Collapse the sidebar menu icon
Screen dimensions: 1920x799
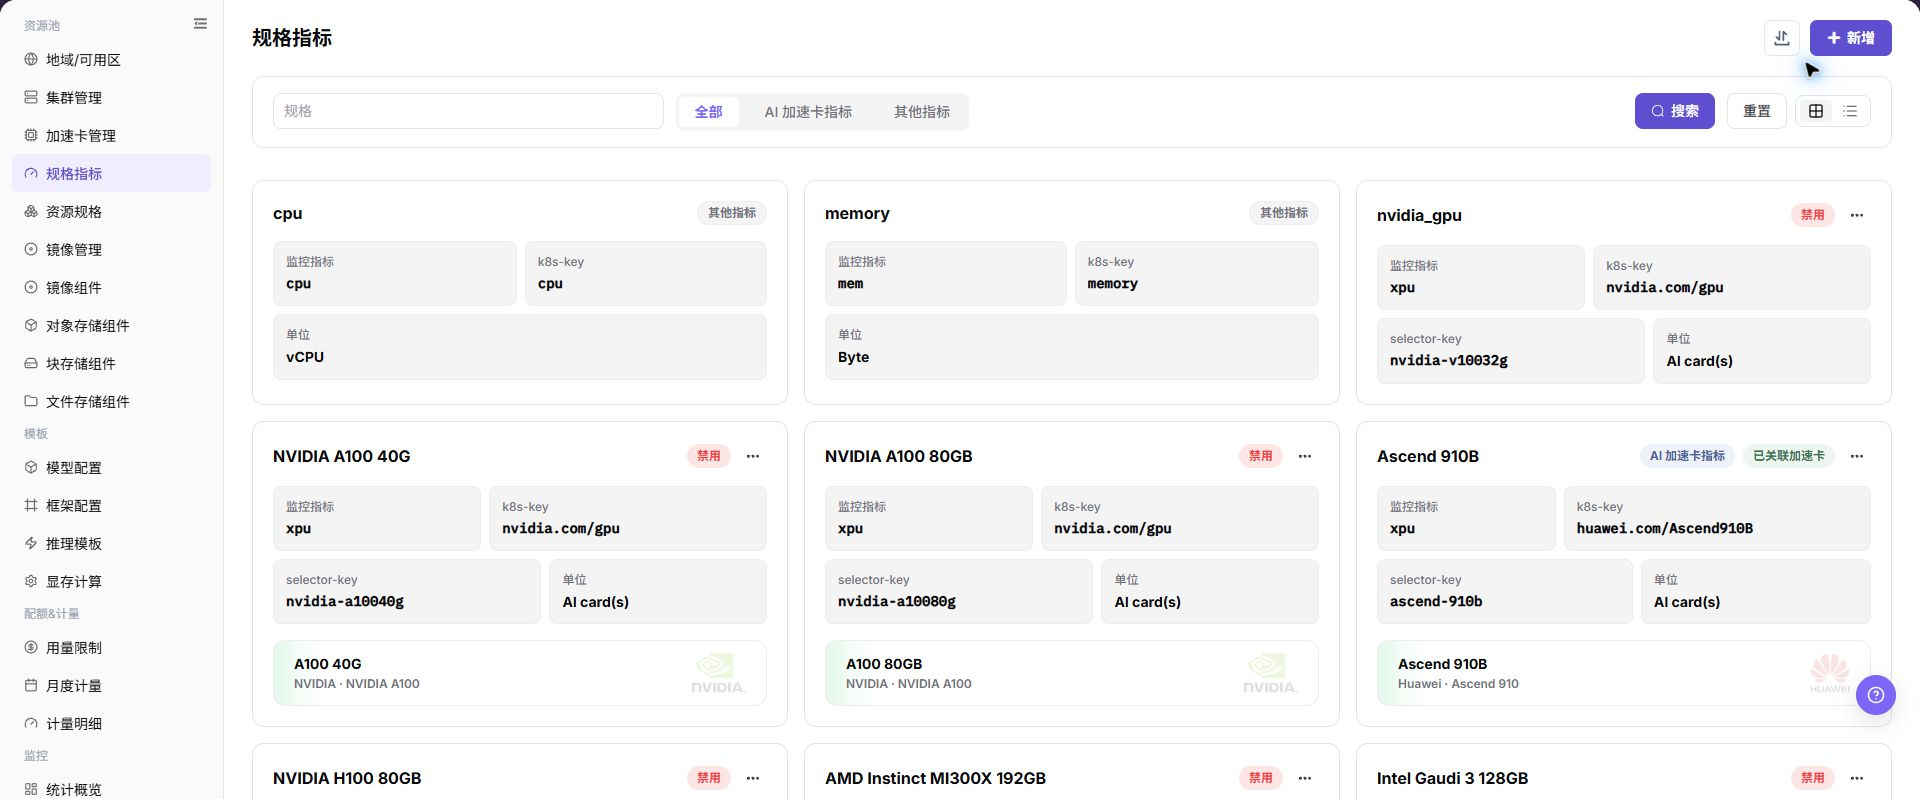point(200,24)
